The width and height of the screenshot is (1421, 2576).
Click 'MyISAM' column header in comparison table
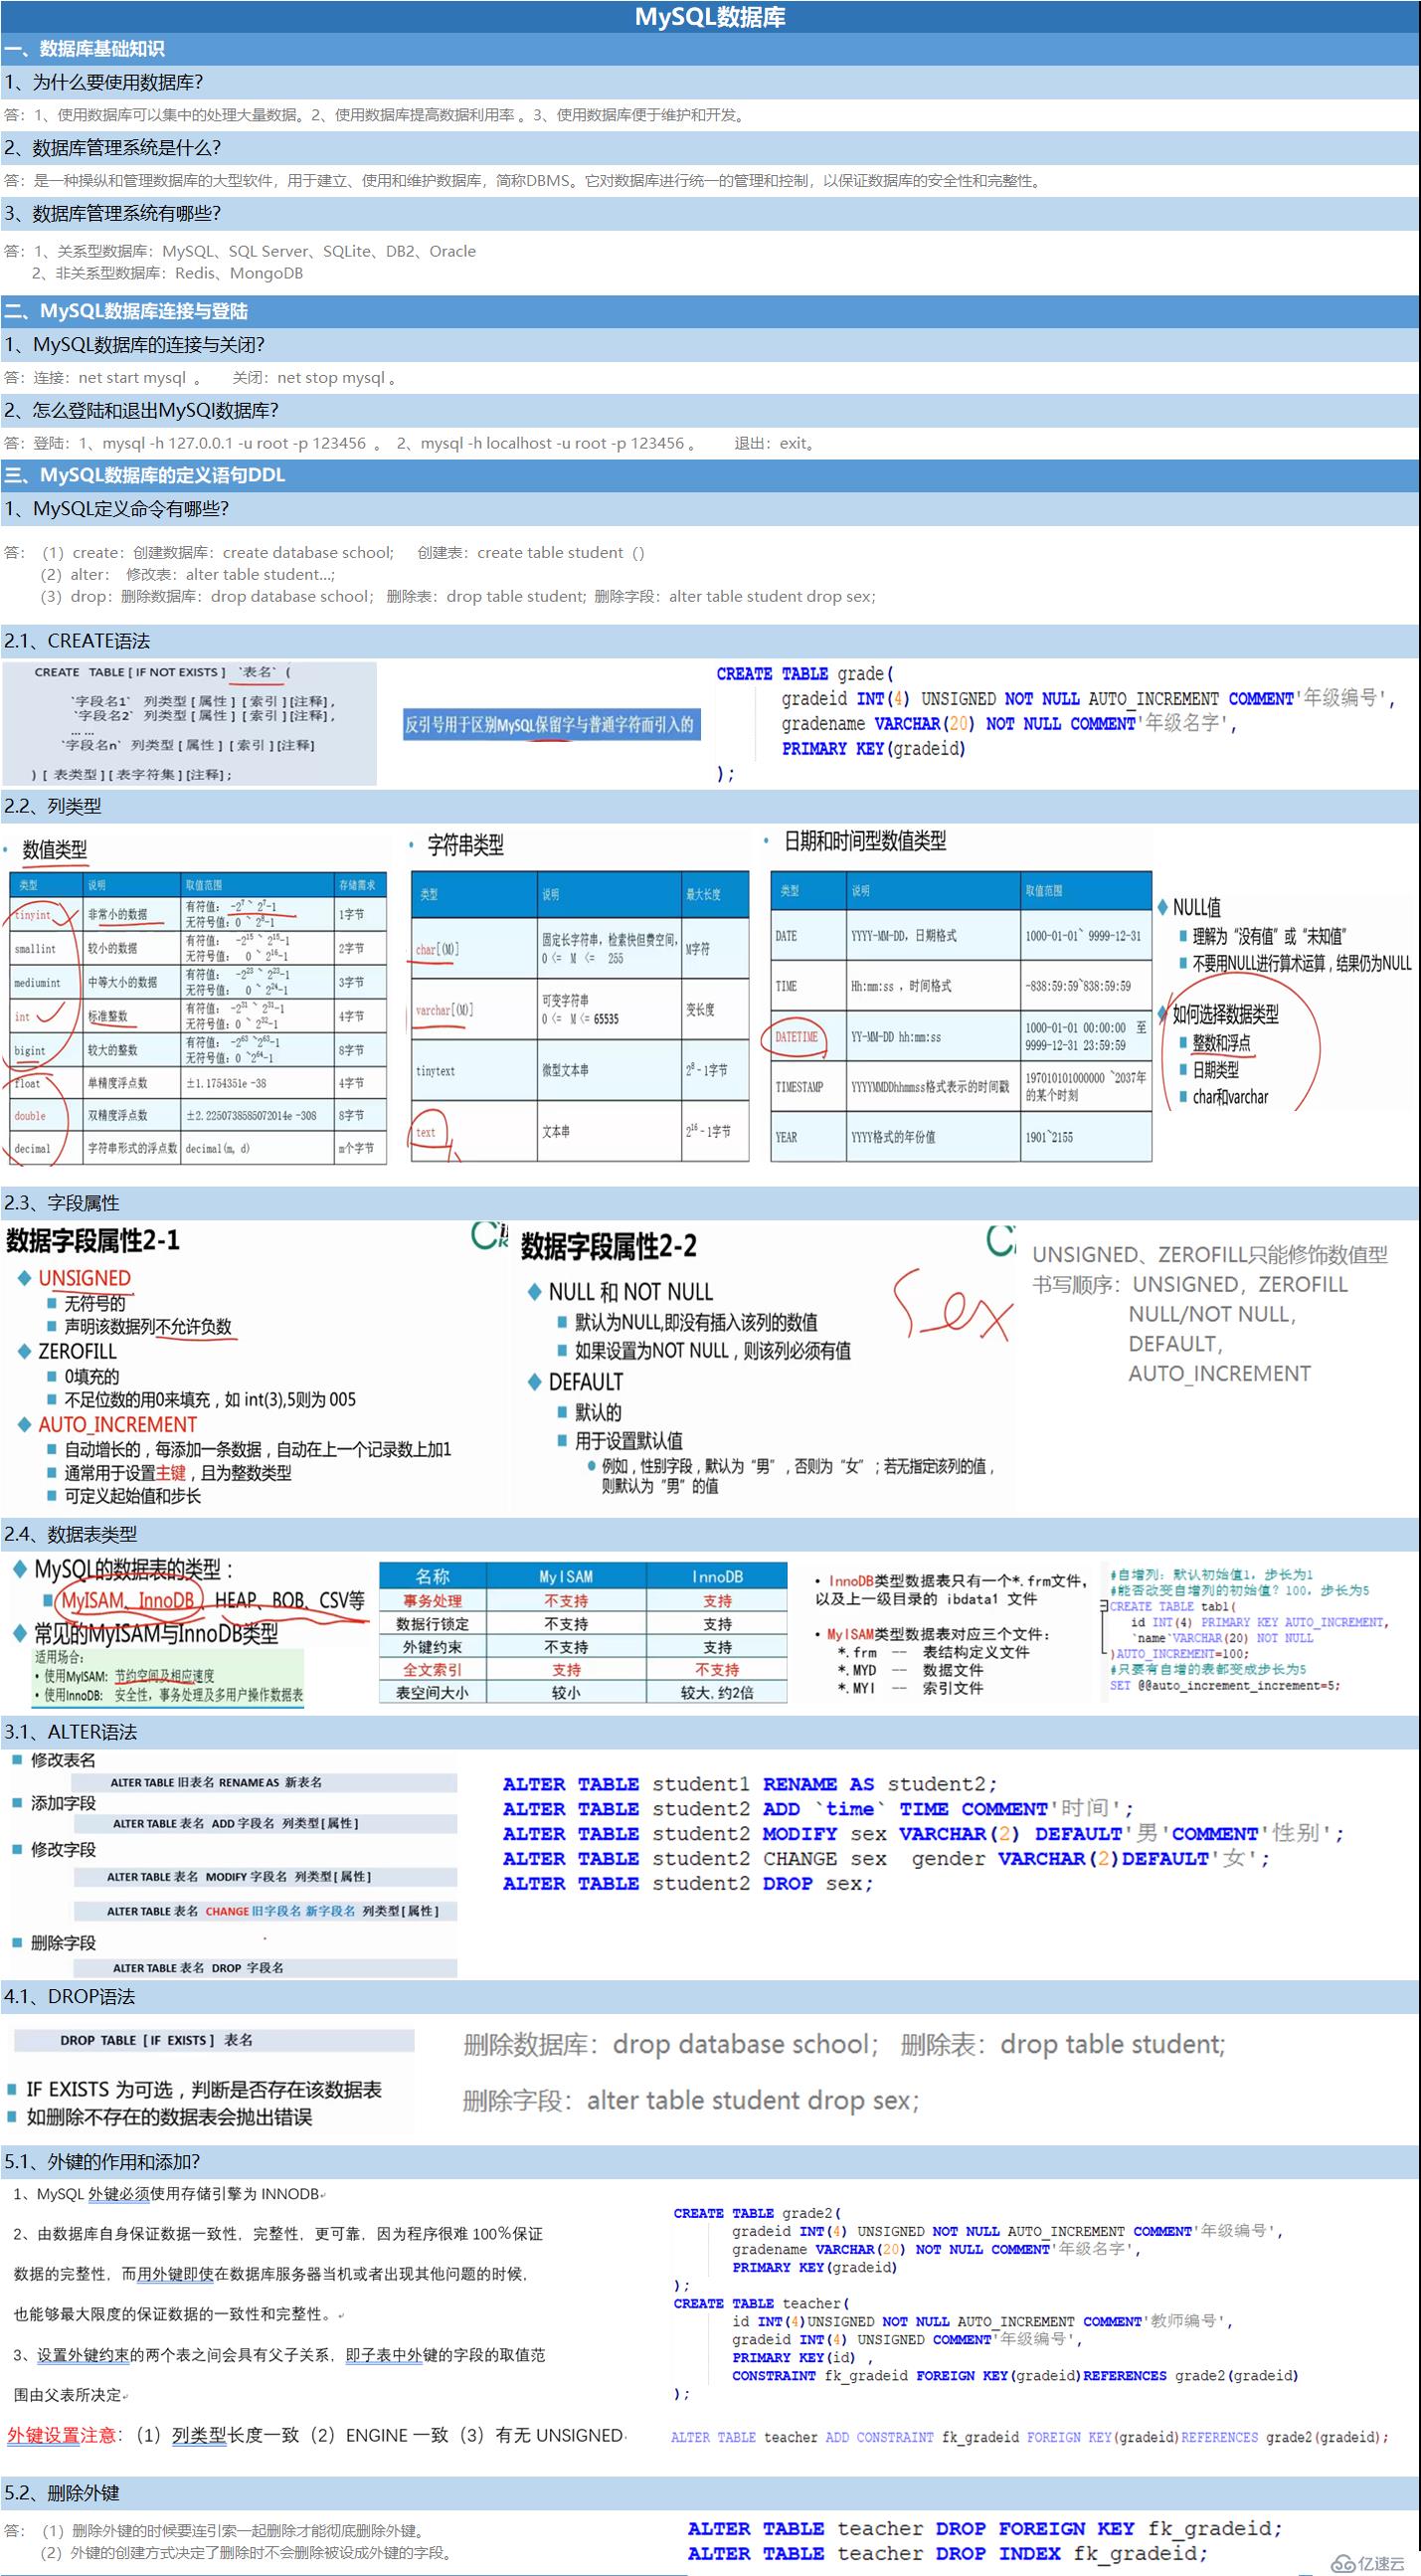566,1577
